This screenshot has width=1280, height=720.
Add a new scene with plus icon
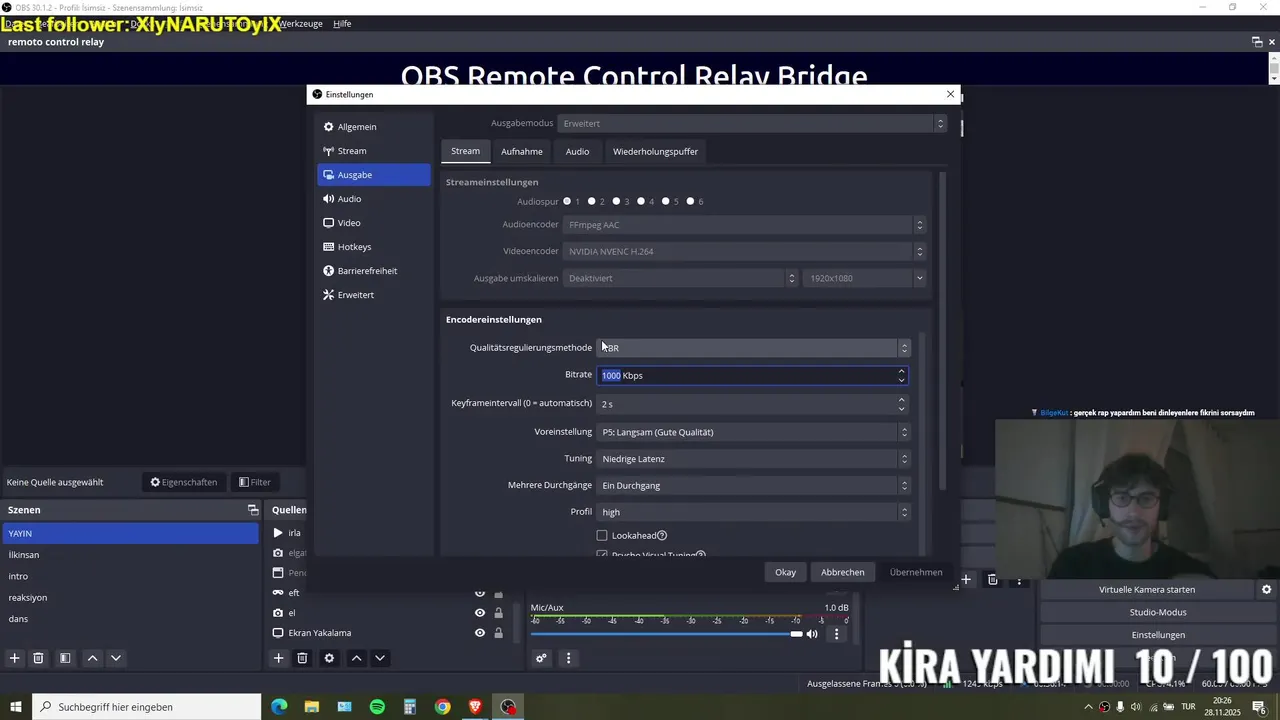pyautogui.click(x=14, y=658)
